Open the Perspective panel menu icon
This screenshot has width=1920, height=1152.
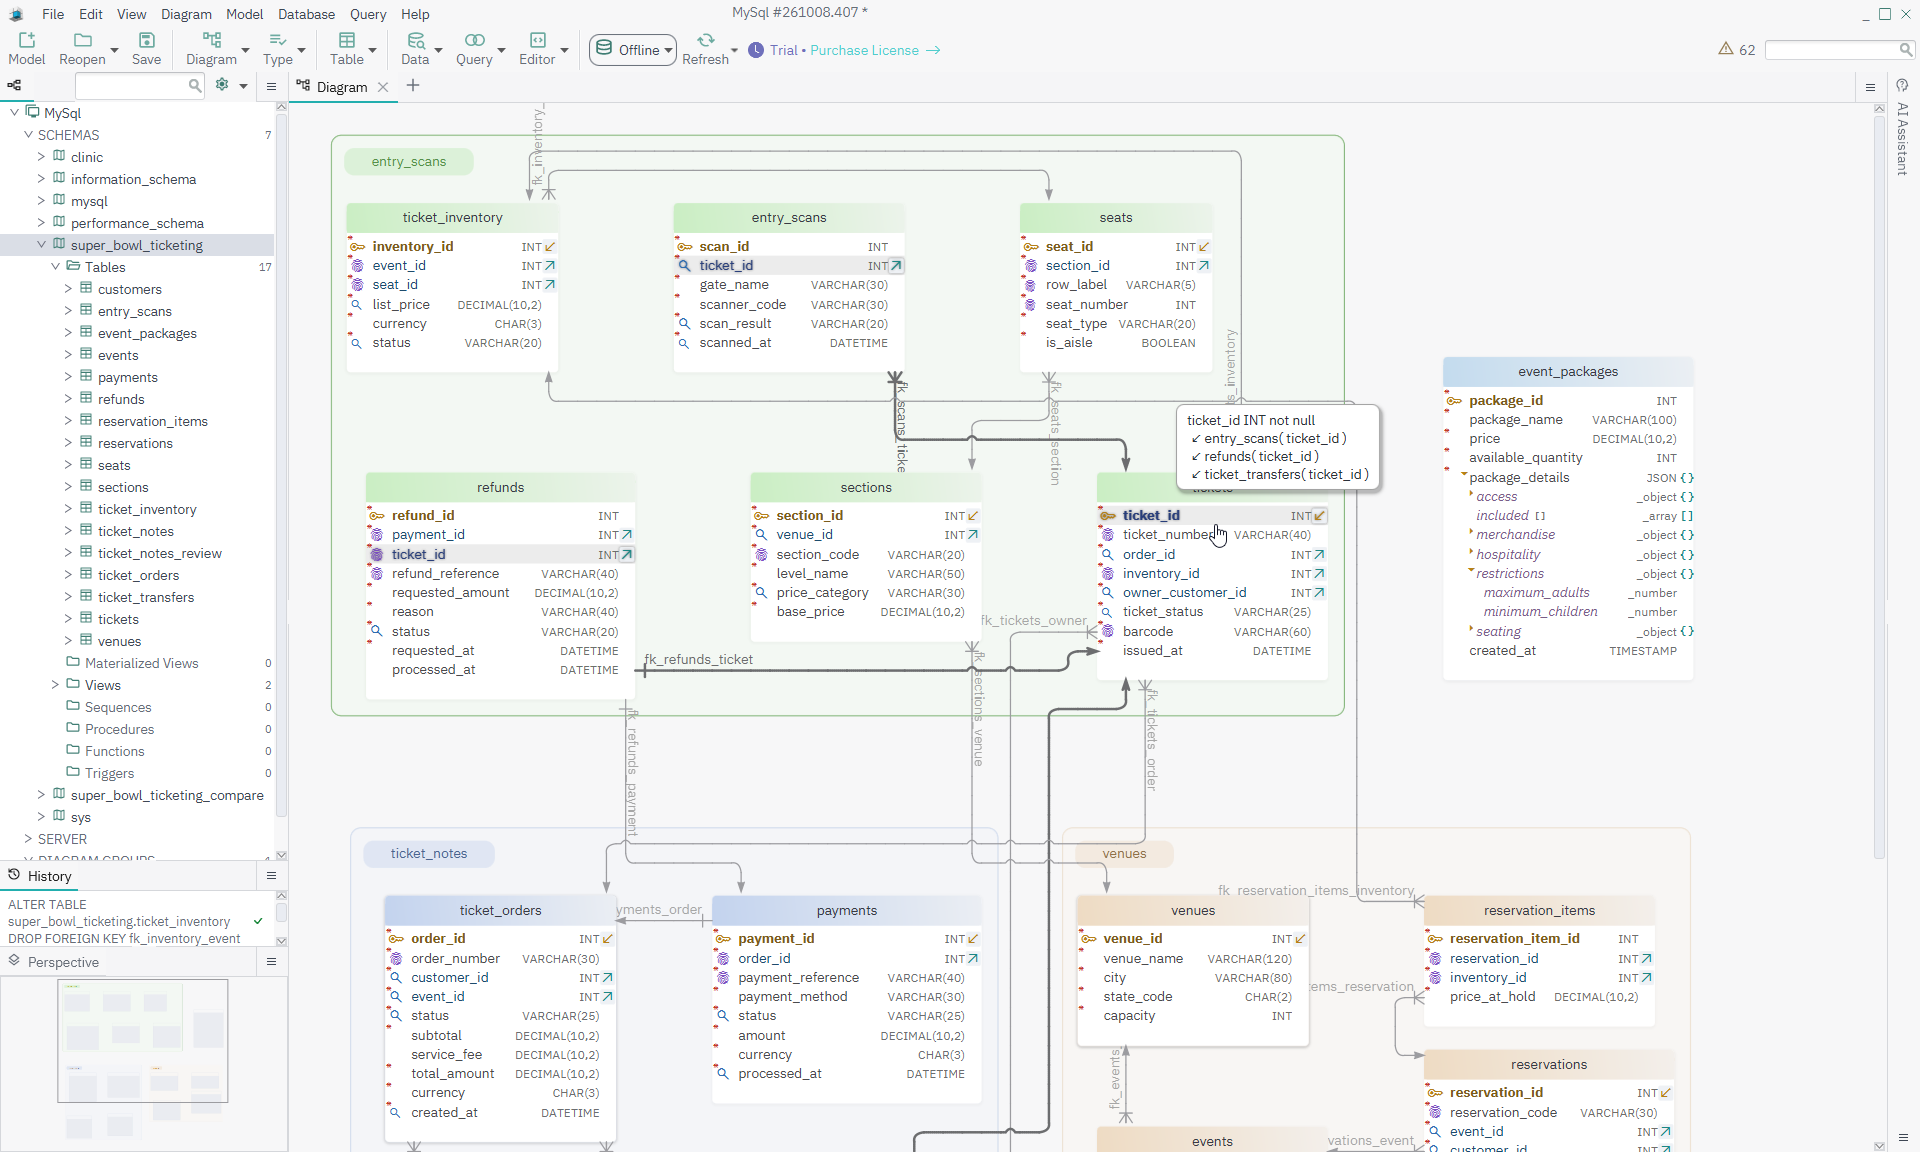pos(271,962)
